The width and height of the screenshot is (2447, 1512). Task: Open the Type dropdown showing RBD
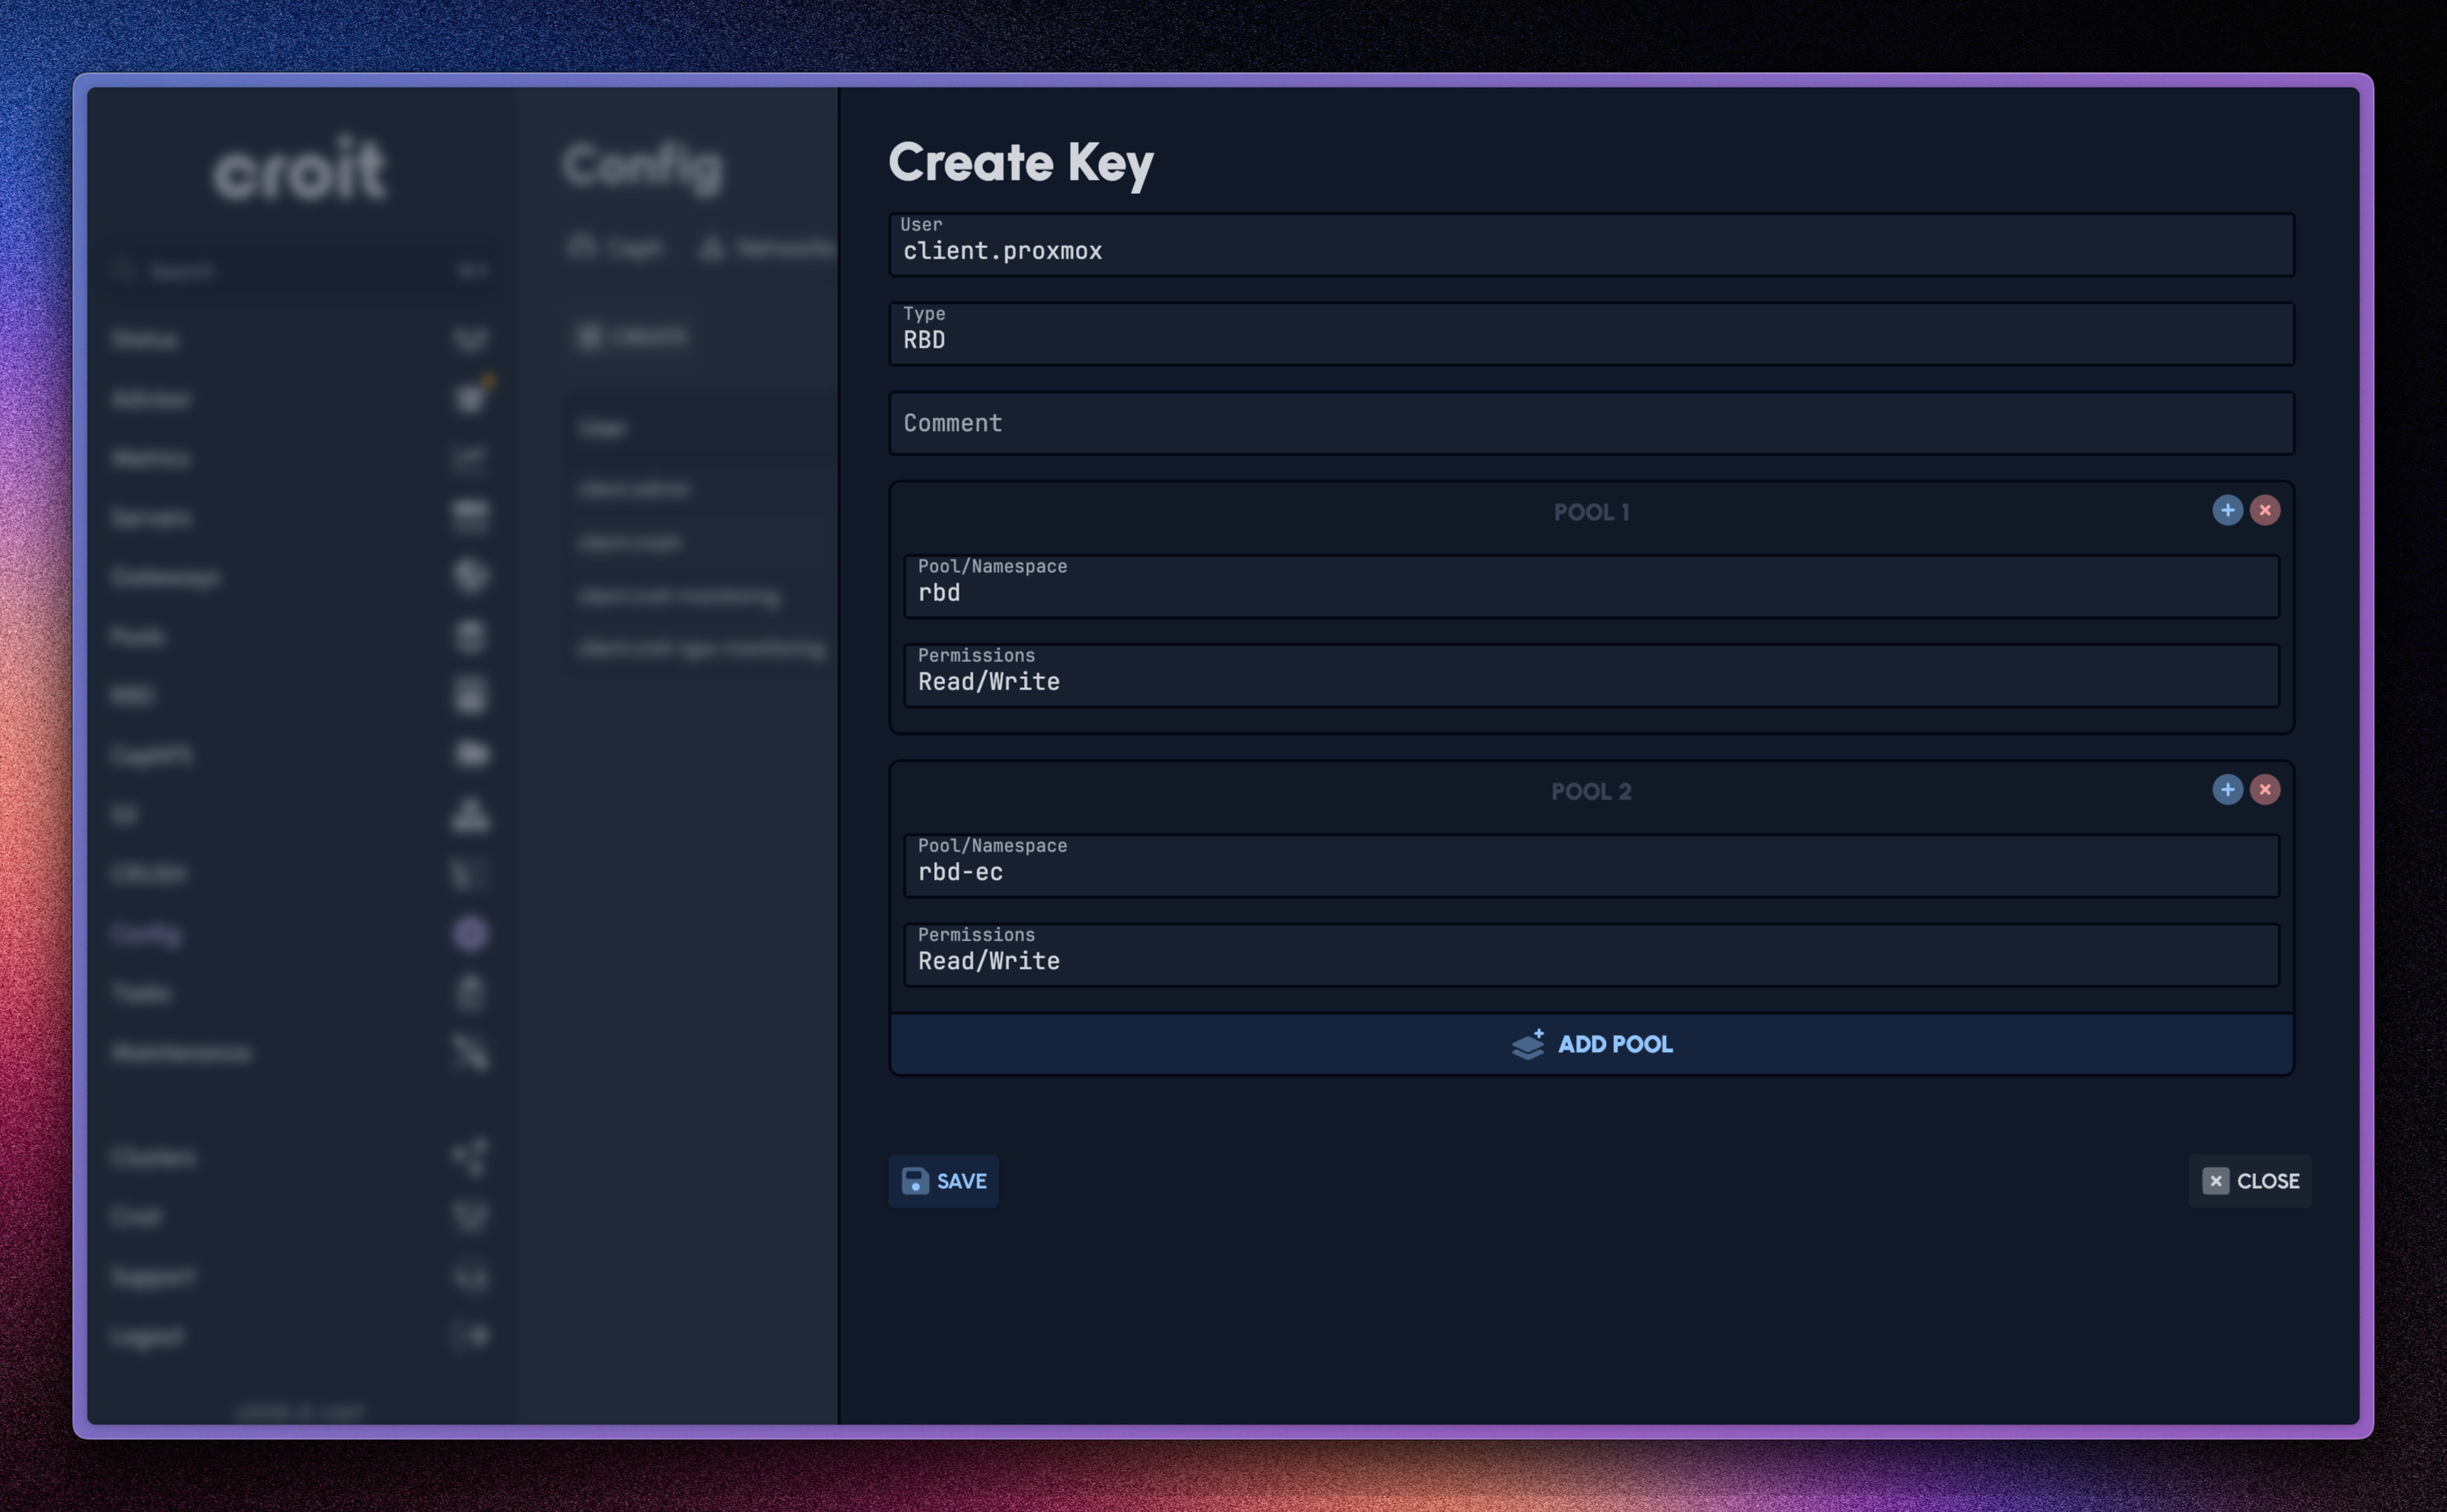point(1590,334)
